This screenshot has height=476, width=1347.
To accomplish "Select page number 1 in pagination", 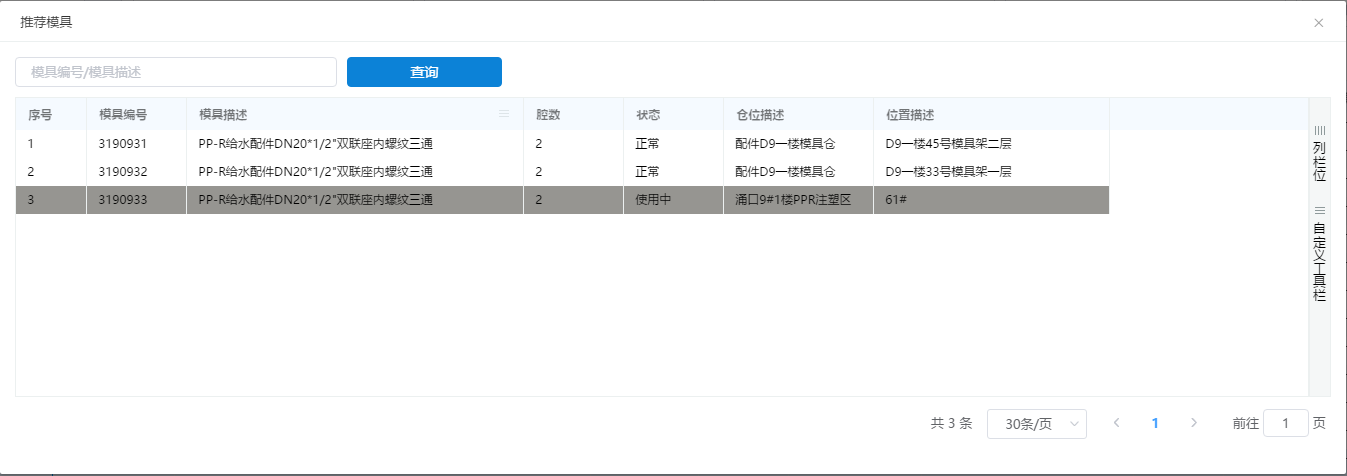I will click(1155, 423).
